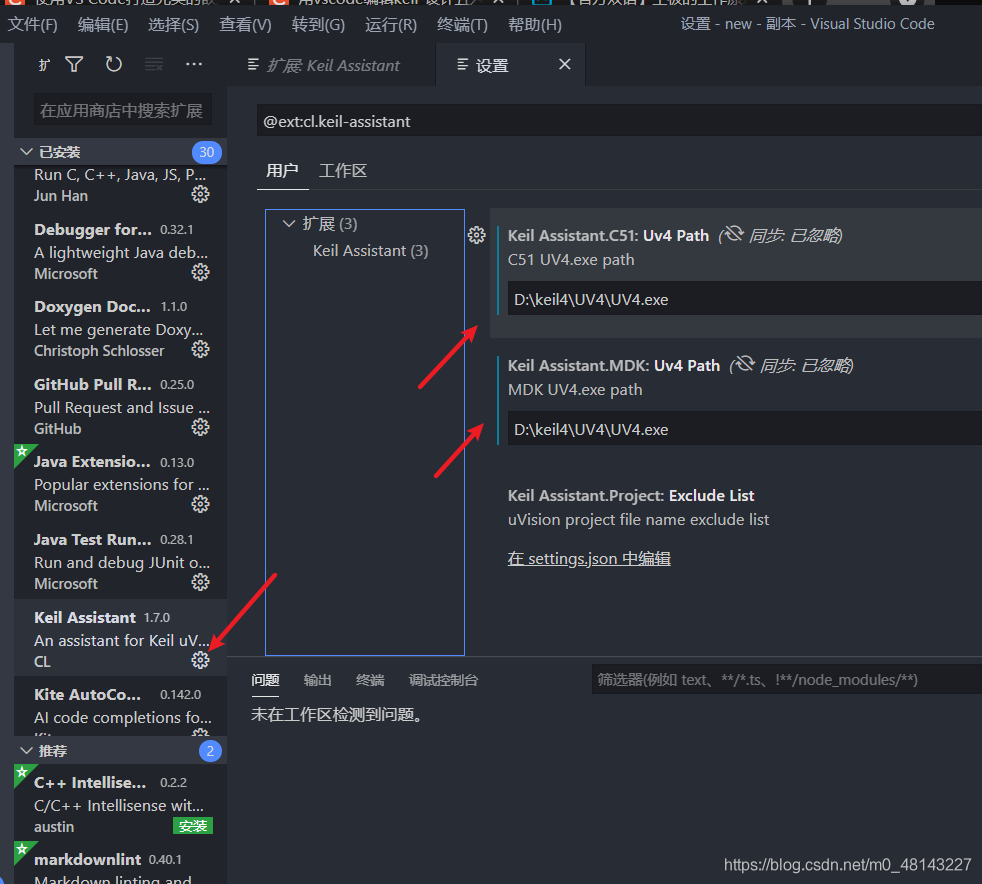Clear extensions search results icon

[153, 64]
